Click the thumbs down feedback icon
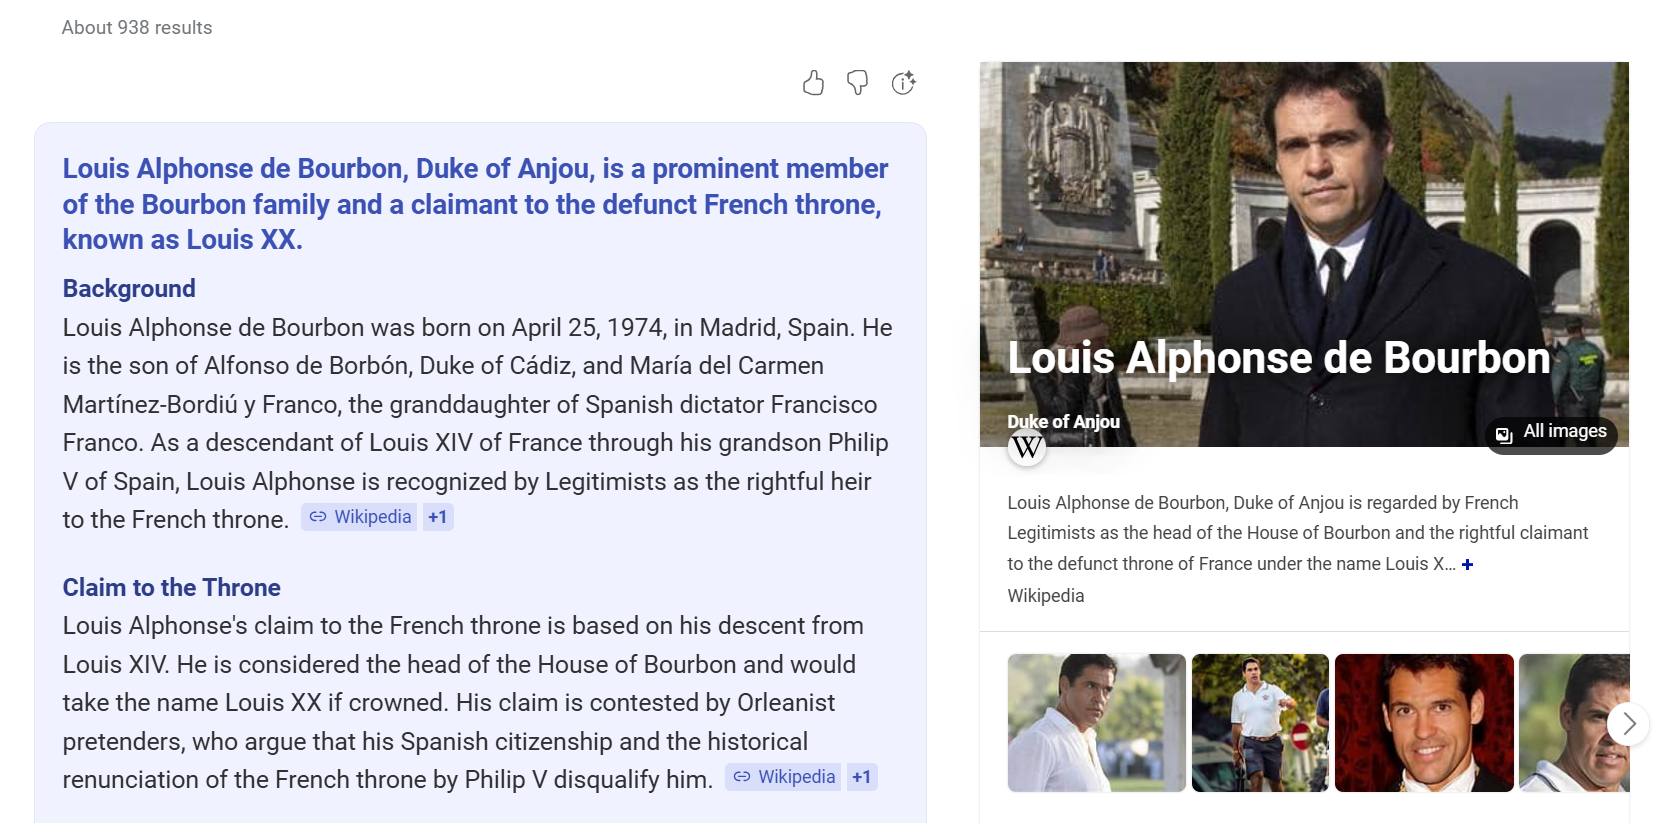Screen dimensions: 1675x823 coord(857,83)
